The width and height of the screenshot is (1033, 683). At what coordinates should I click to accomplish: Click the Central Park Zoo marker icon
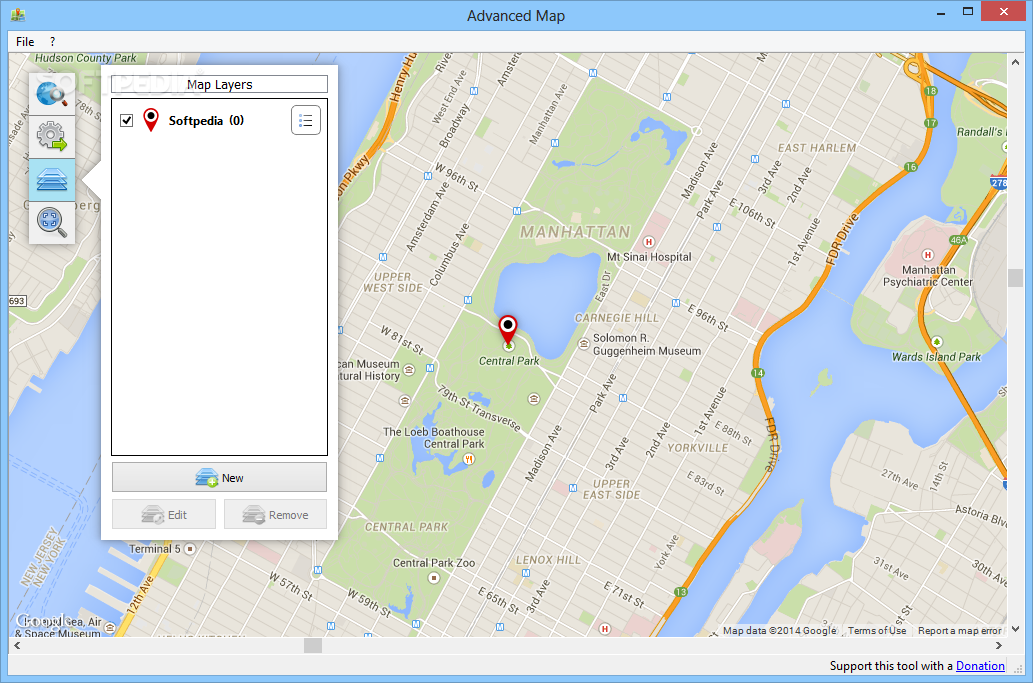pos(433,578)
